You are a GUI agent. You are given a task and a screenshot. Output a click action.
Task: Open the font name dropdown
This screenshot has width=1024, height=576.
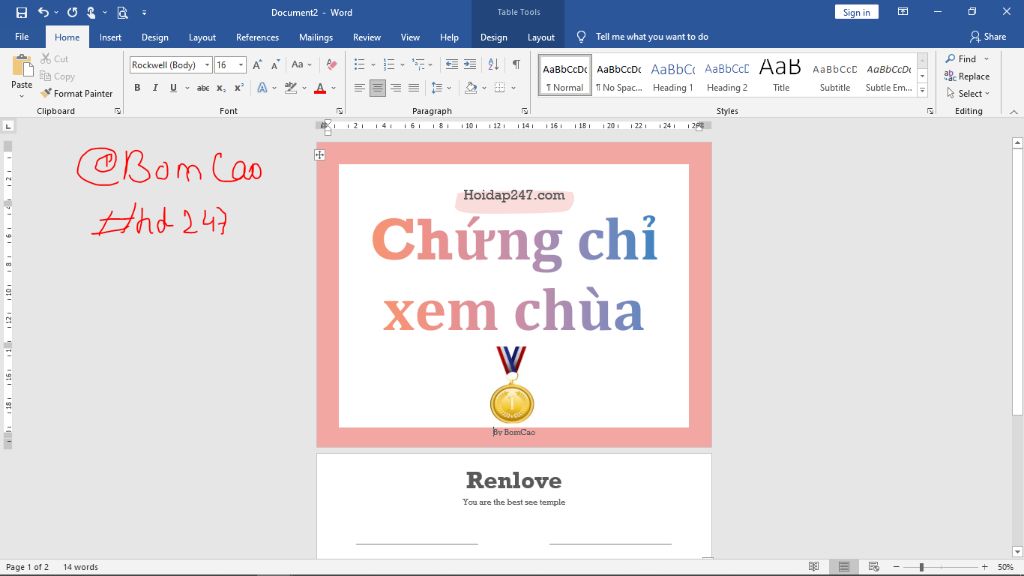(207, 65)
